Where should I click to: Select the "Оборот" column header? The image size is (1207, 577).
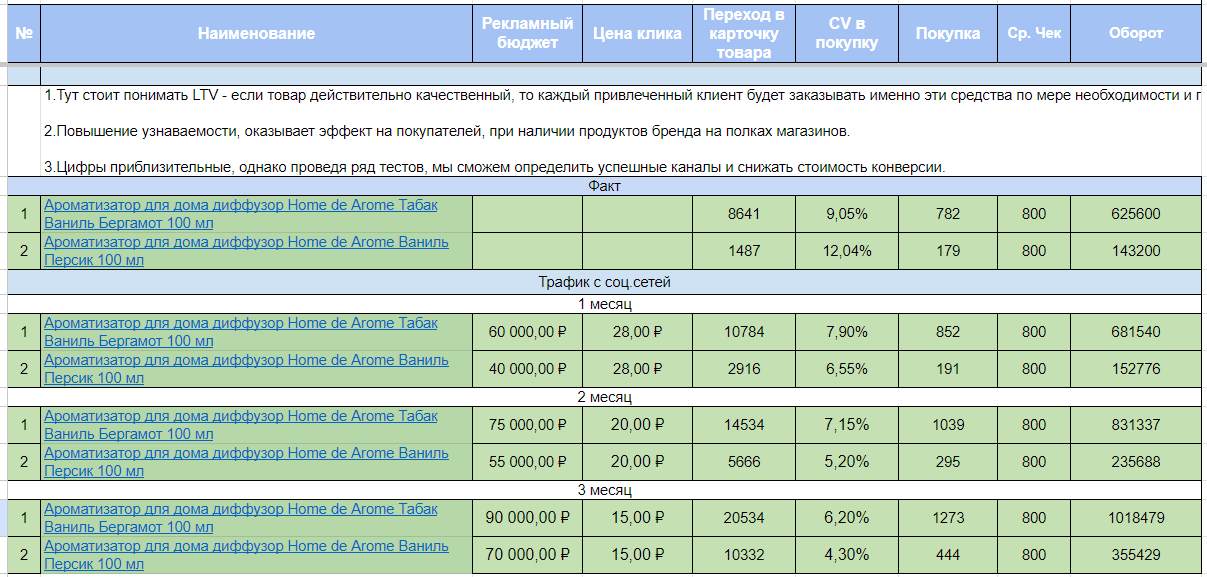[x=1135, y=34]
